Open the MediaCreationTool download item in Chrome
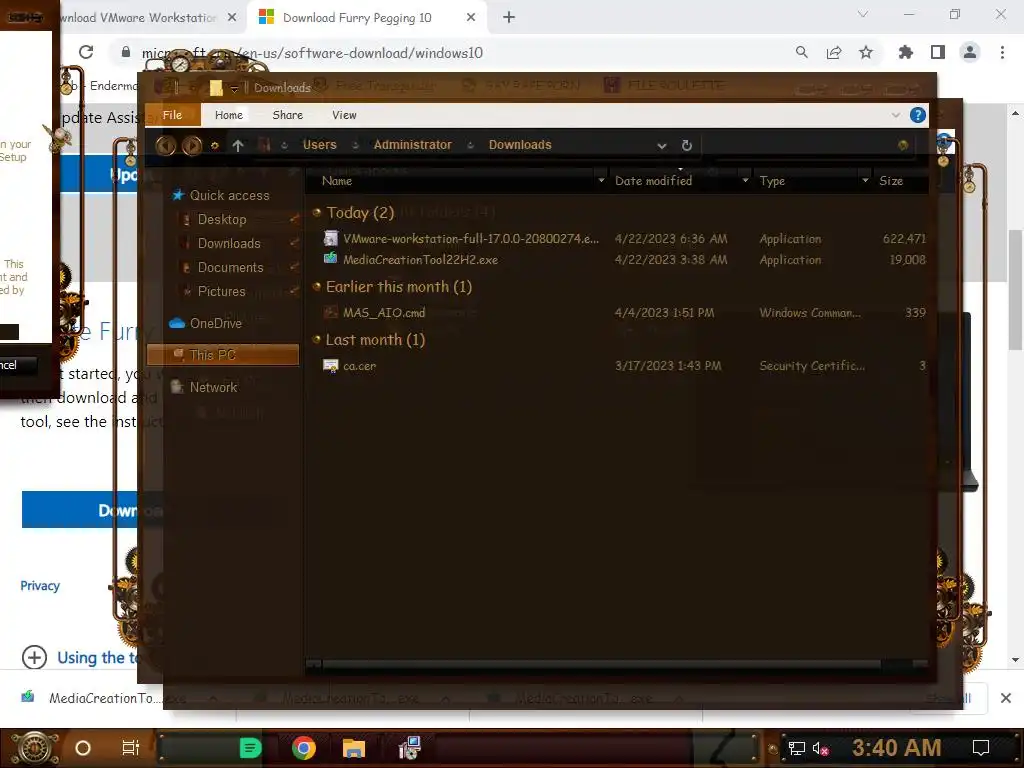The height and width of the screenshot is (768, 1024). point(104,698)
